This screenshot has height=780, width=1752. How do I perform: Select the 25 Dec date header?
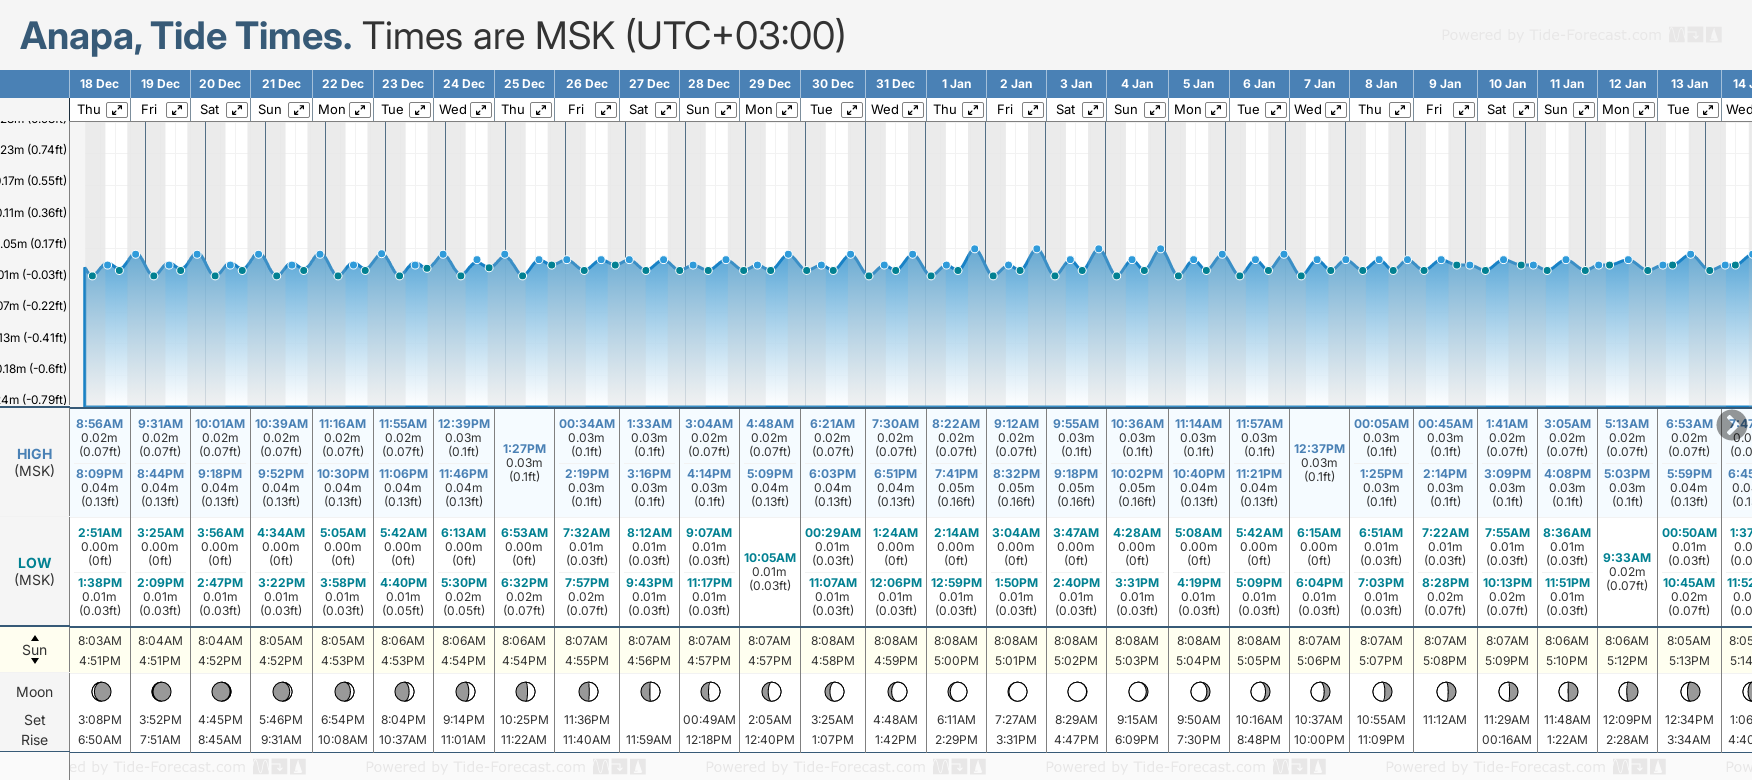[x=524, y=84]
